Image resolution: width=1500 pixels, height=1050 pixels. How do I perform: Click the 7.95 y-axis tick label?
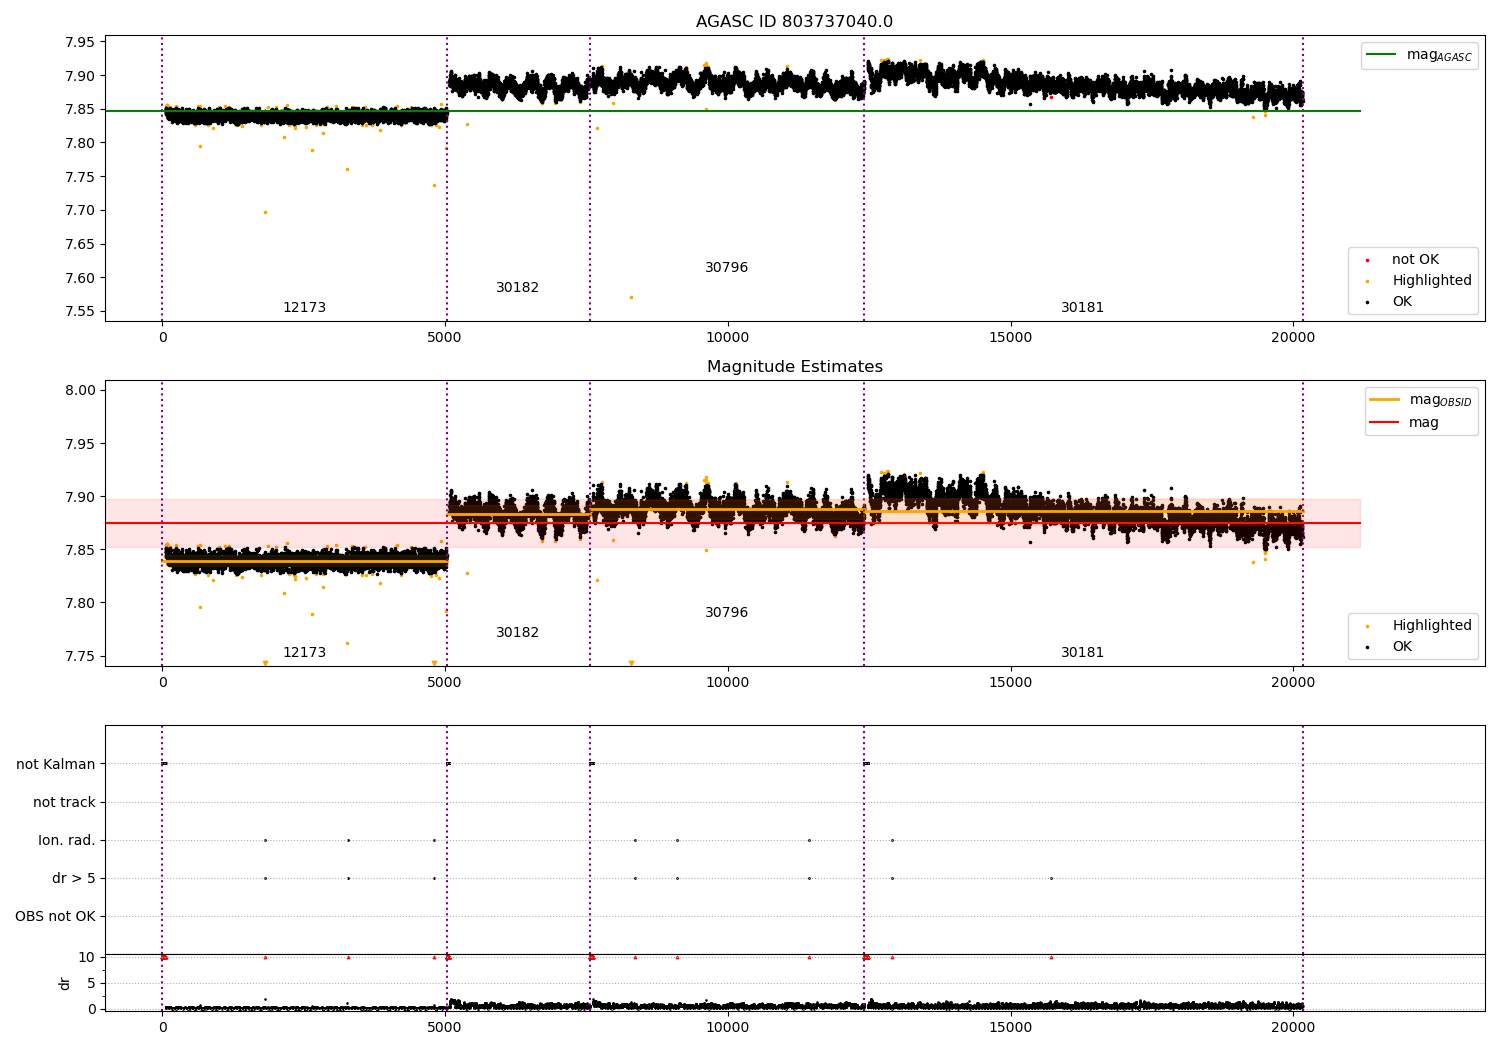click(x=80, y=42)
